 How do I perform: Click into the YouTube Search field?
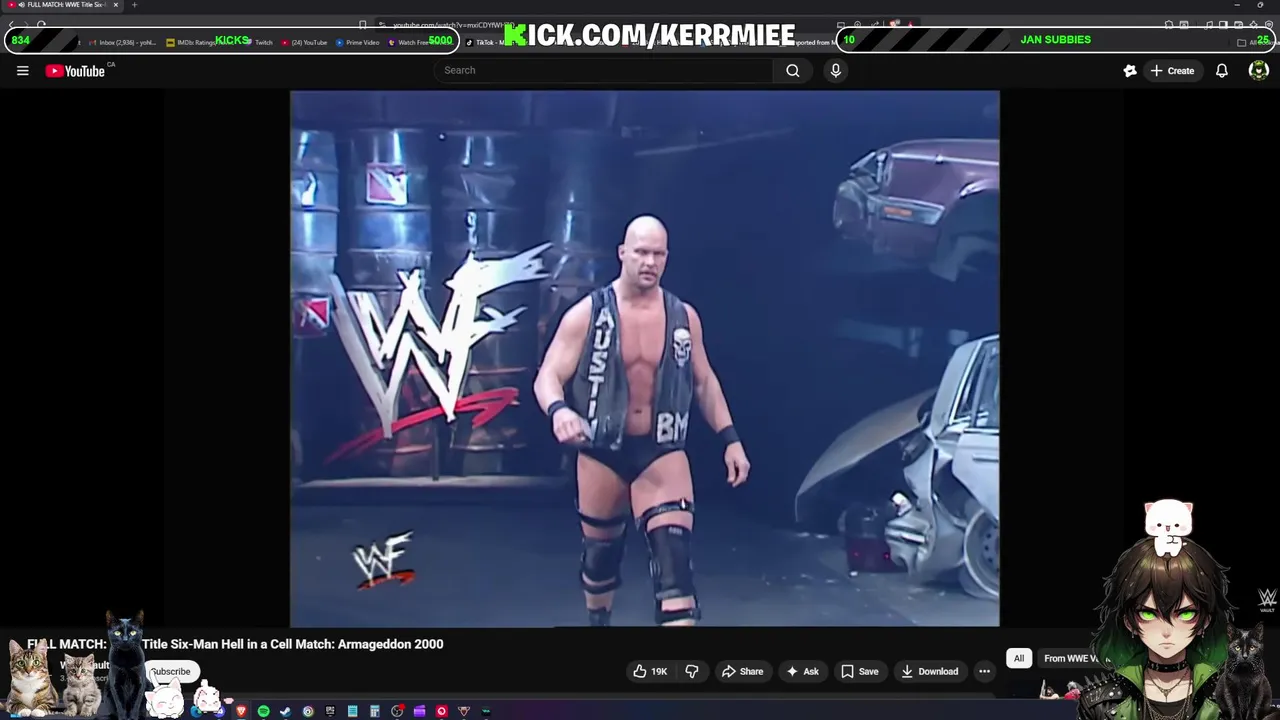(604, 70)
